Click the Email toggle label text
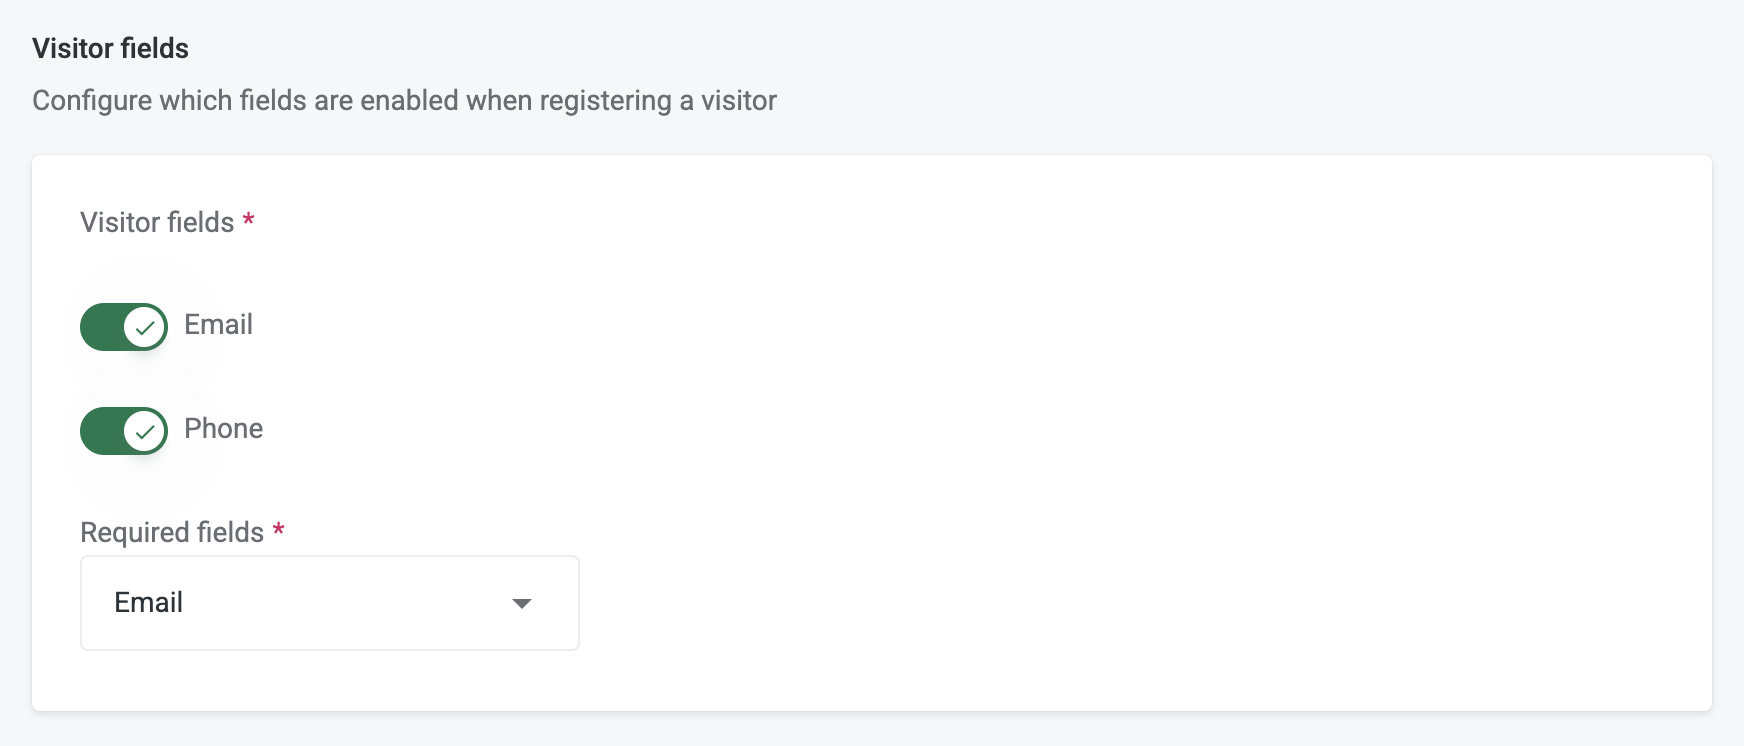 (x=218, y=325)
